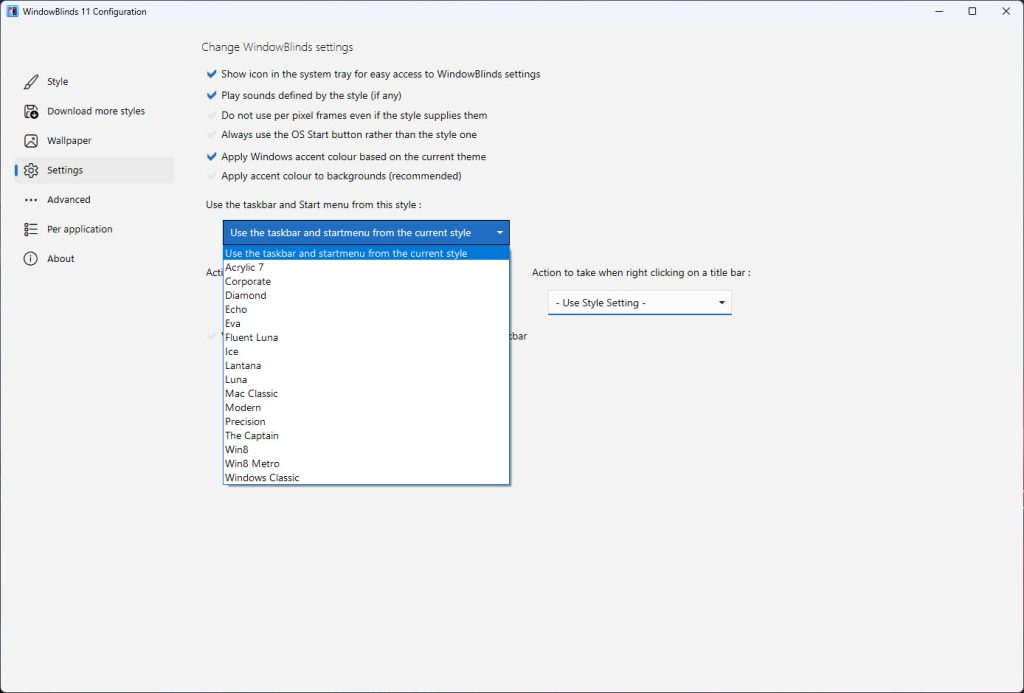The image size is (1024, 693).
Task: Pick The Captain from the list
Action: click(366, 436)
